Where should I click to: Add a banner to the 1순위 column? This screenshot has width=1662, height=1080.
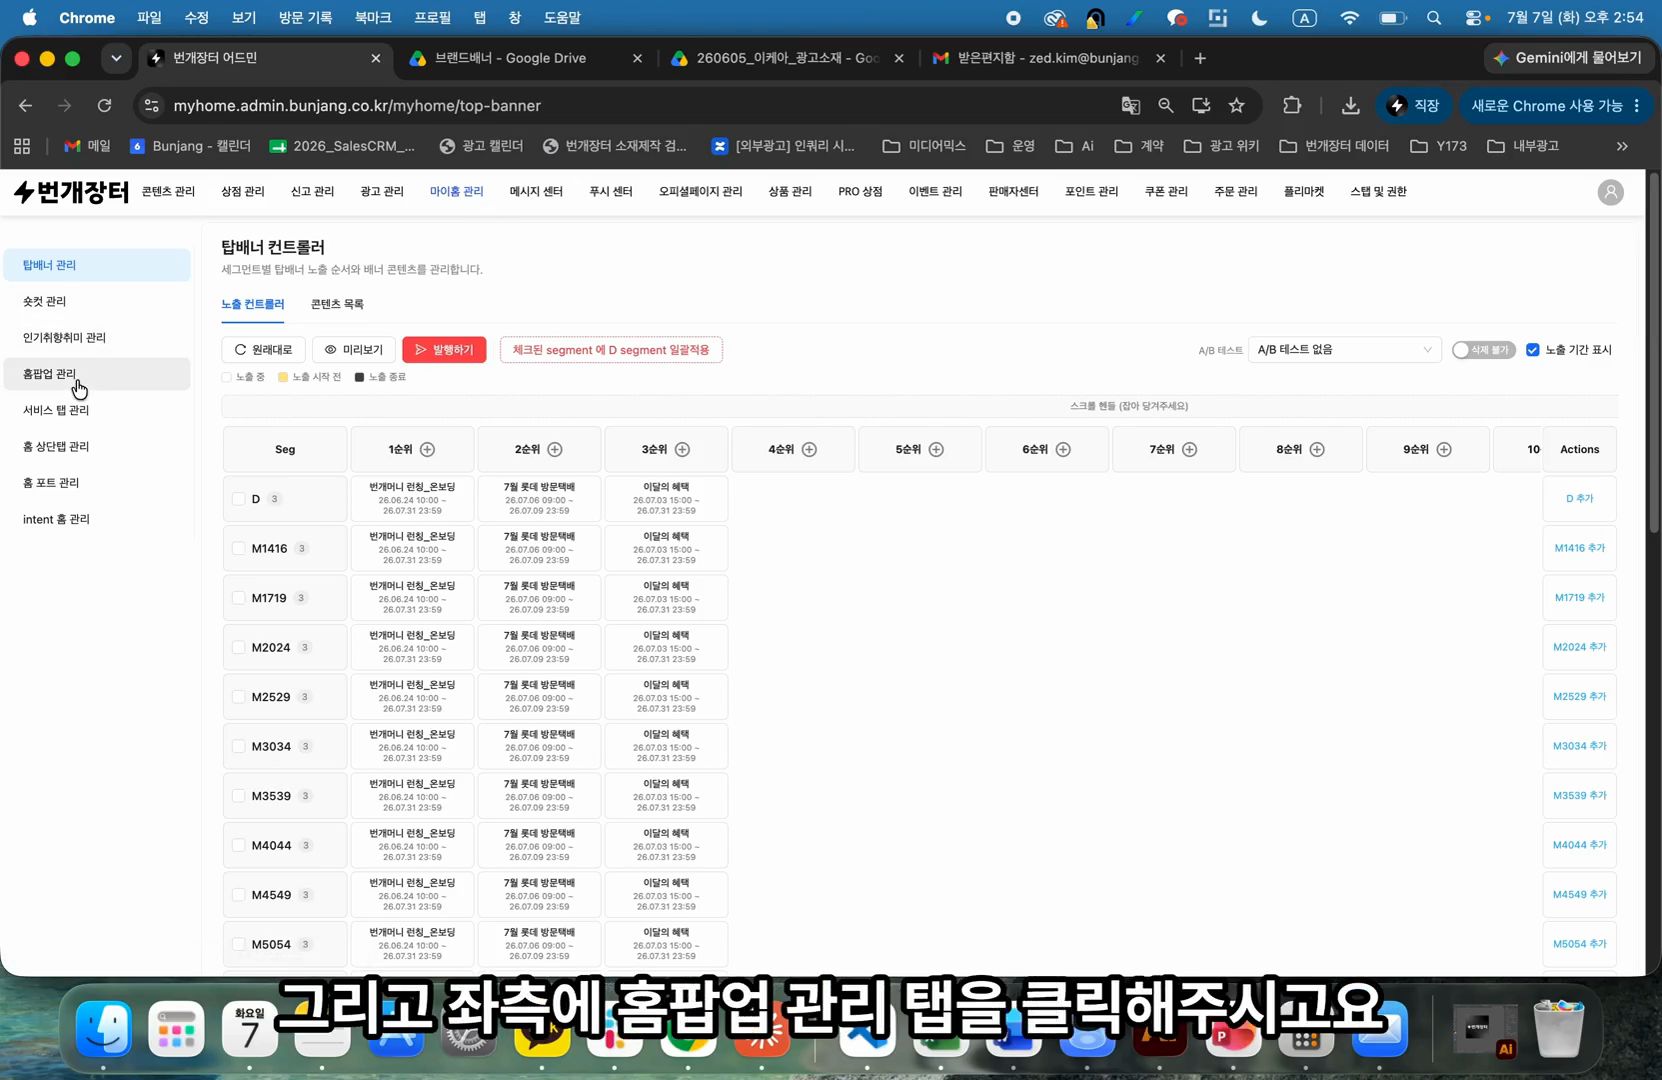click(x=427, y=450)
